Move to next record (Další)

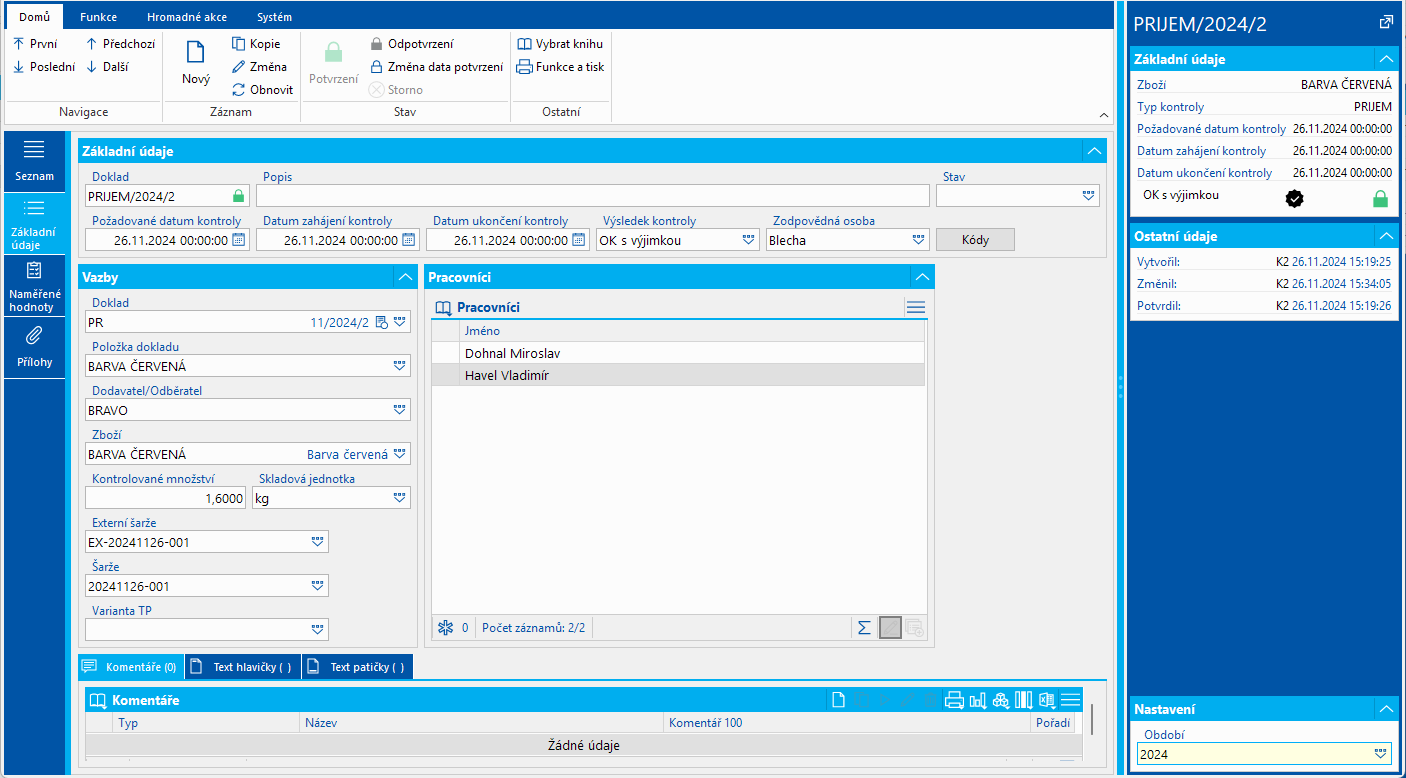pos(107,67)
